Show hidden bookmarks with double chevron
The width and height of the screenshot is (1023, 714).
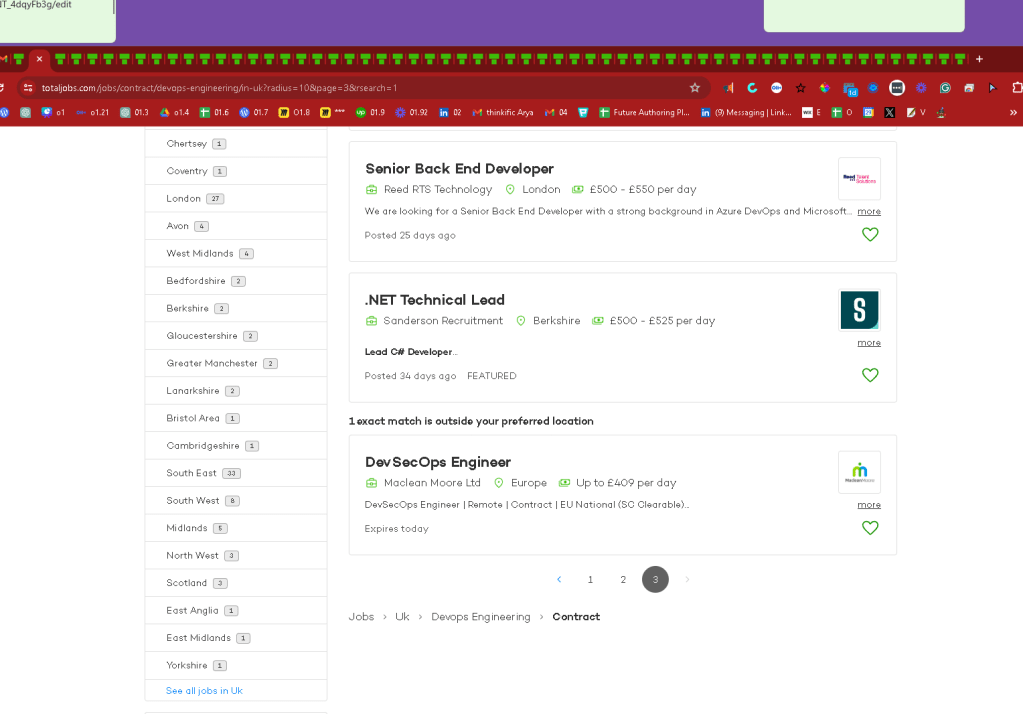pyautogui.click(x=1013, y=112)
